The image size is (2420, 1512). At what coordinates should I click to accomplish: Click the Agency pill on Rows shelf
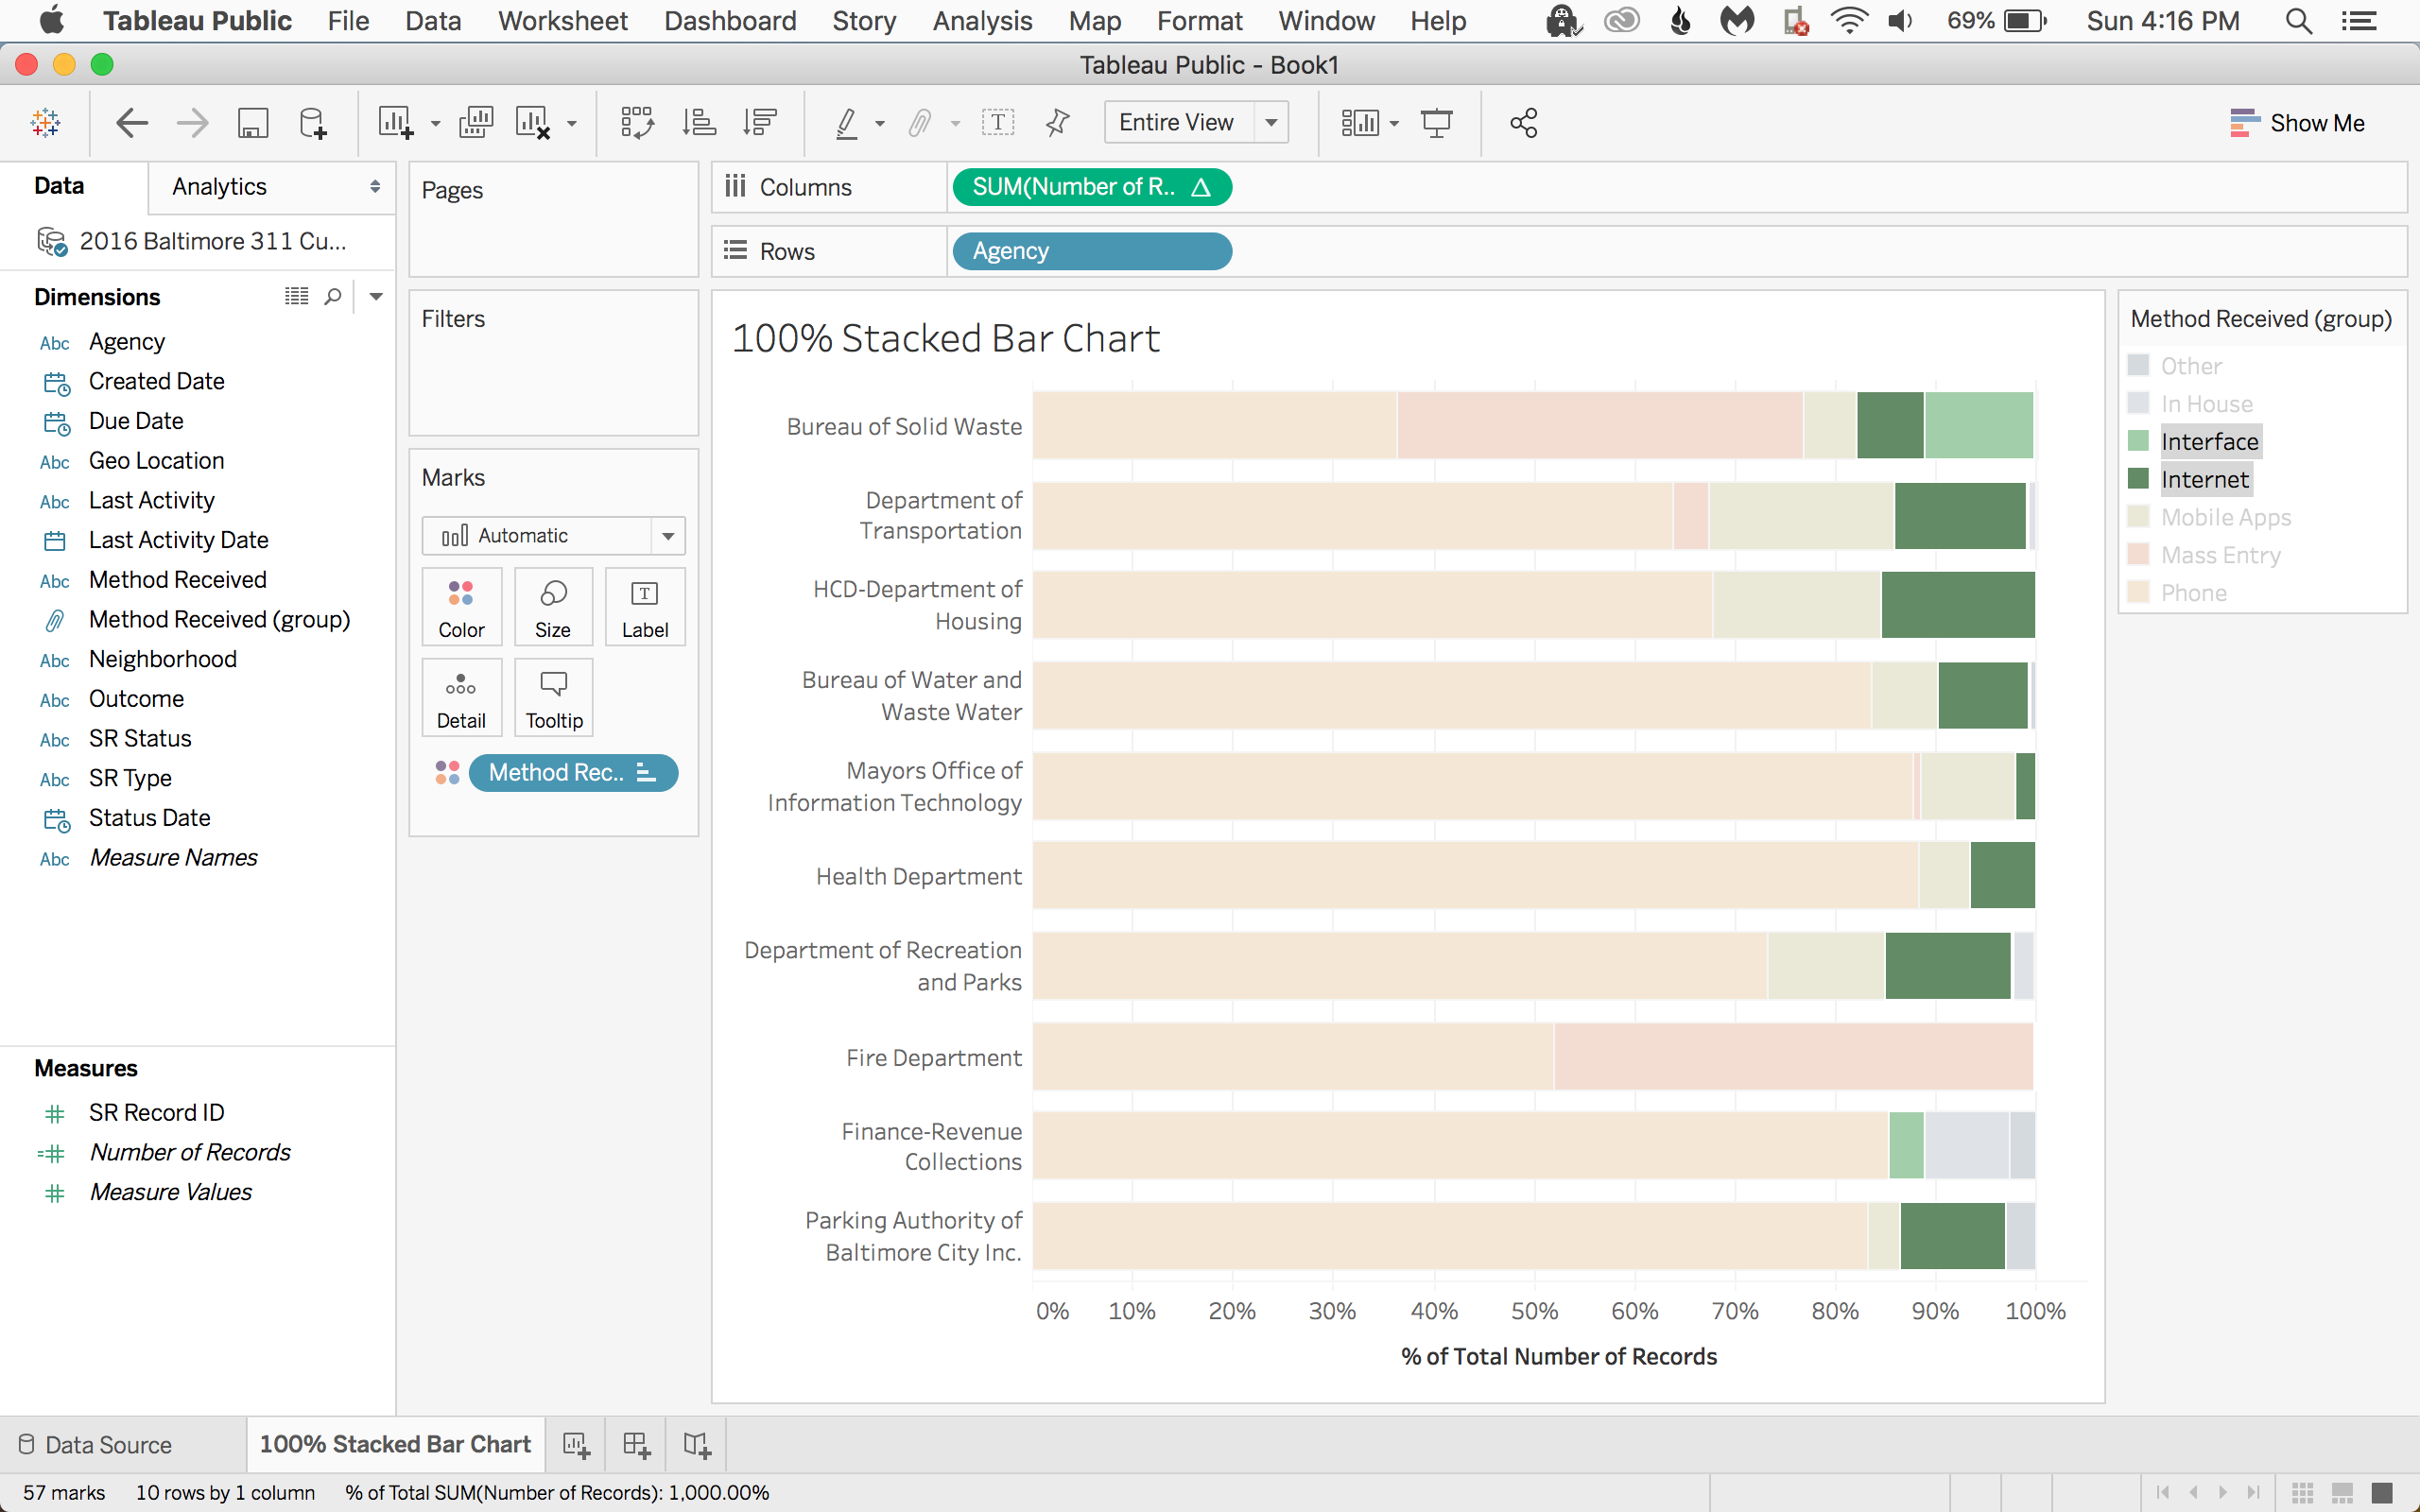tap(1092, 251)
